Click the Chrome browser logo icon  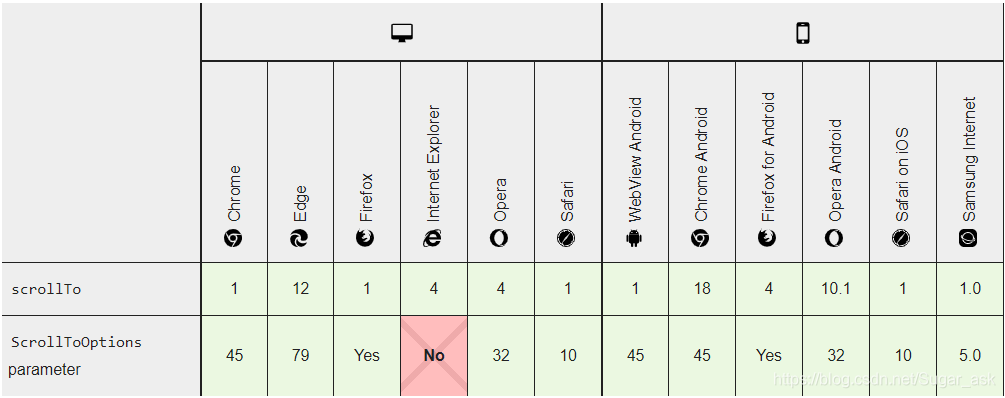233,239
